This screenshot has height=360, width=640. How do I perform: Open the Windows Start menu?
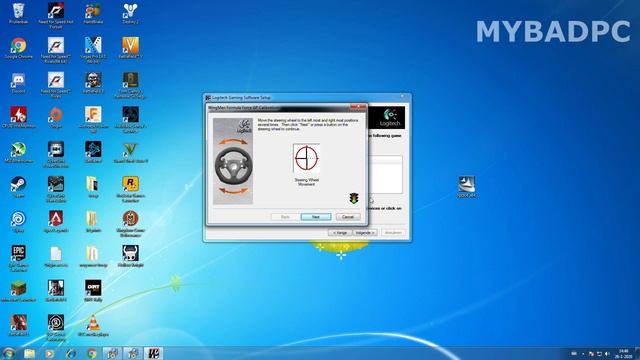click(x=8, y=353)
